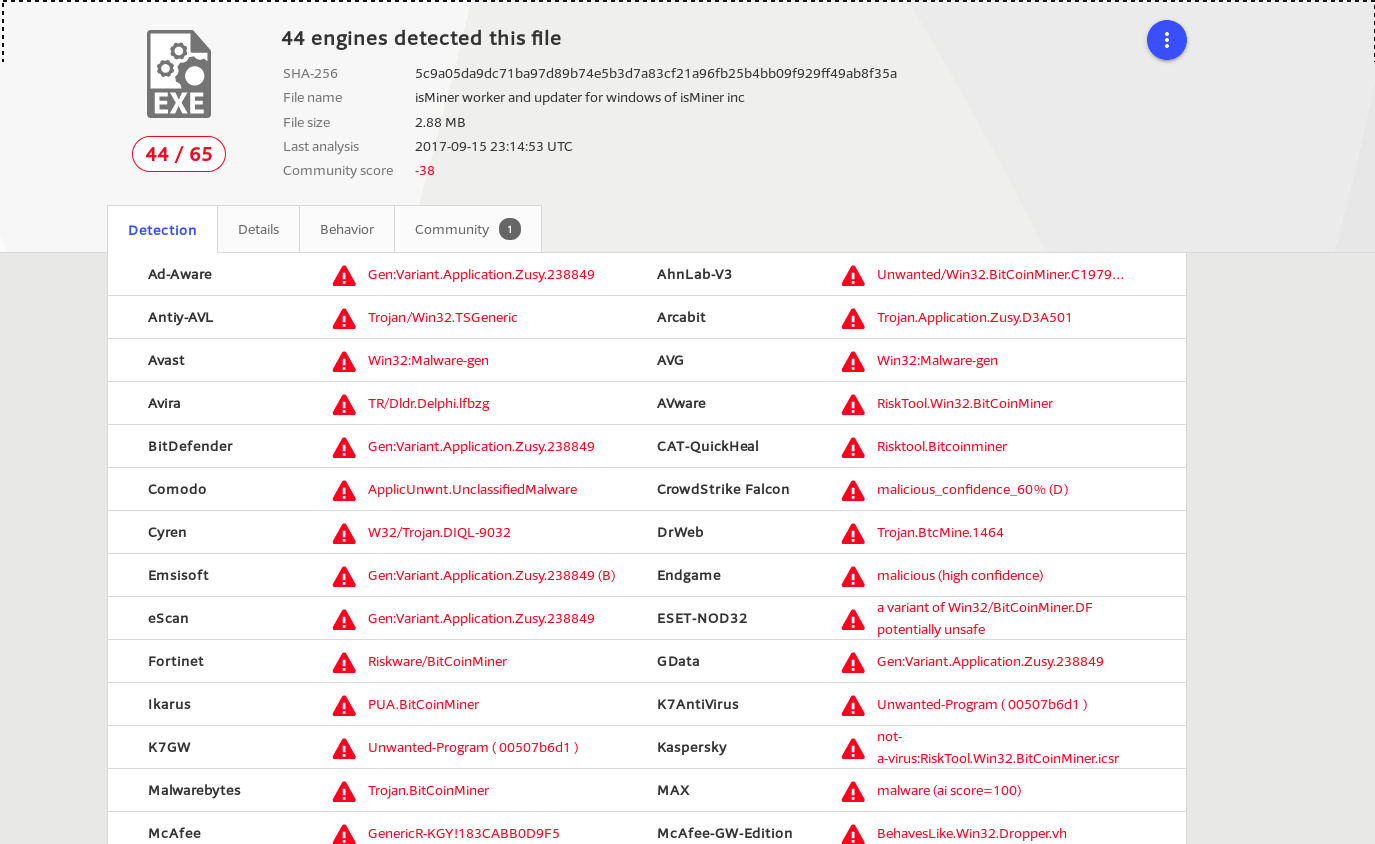Click the warning icon for Ad-Aware
Screen dimensions: 1375x844
point(344,275)
